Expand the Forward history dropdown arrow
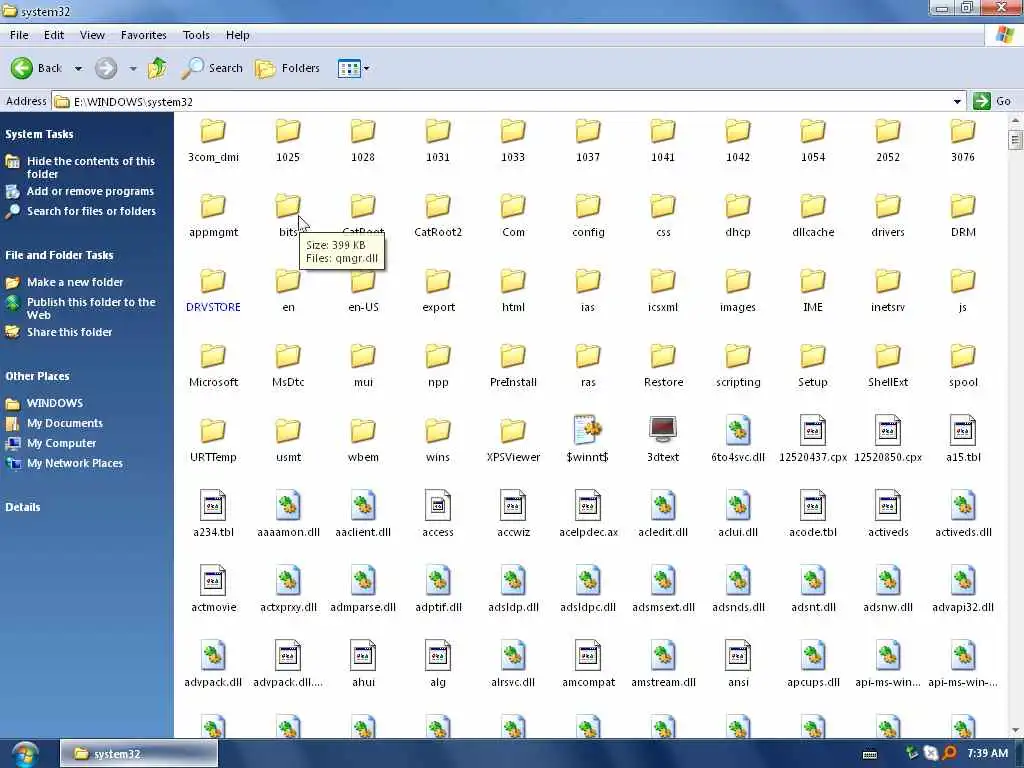This screenshot has height=768, width=1024. 133,69
